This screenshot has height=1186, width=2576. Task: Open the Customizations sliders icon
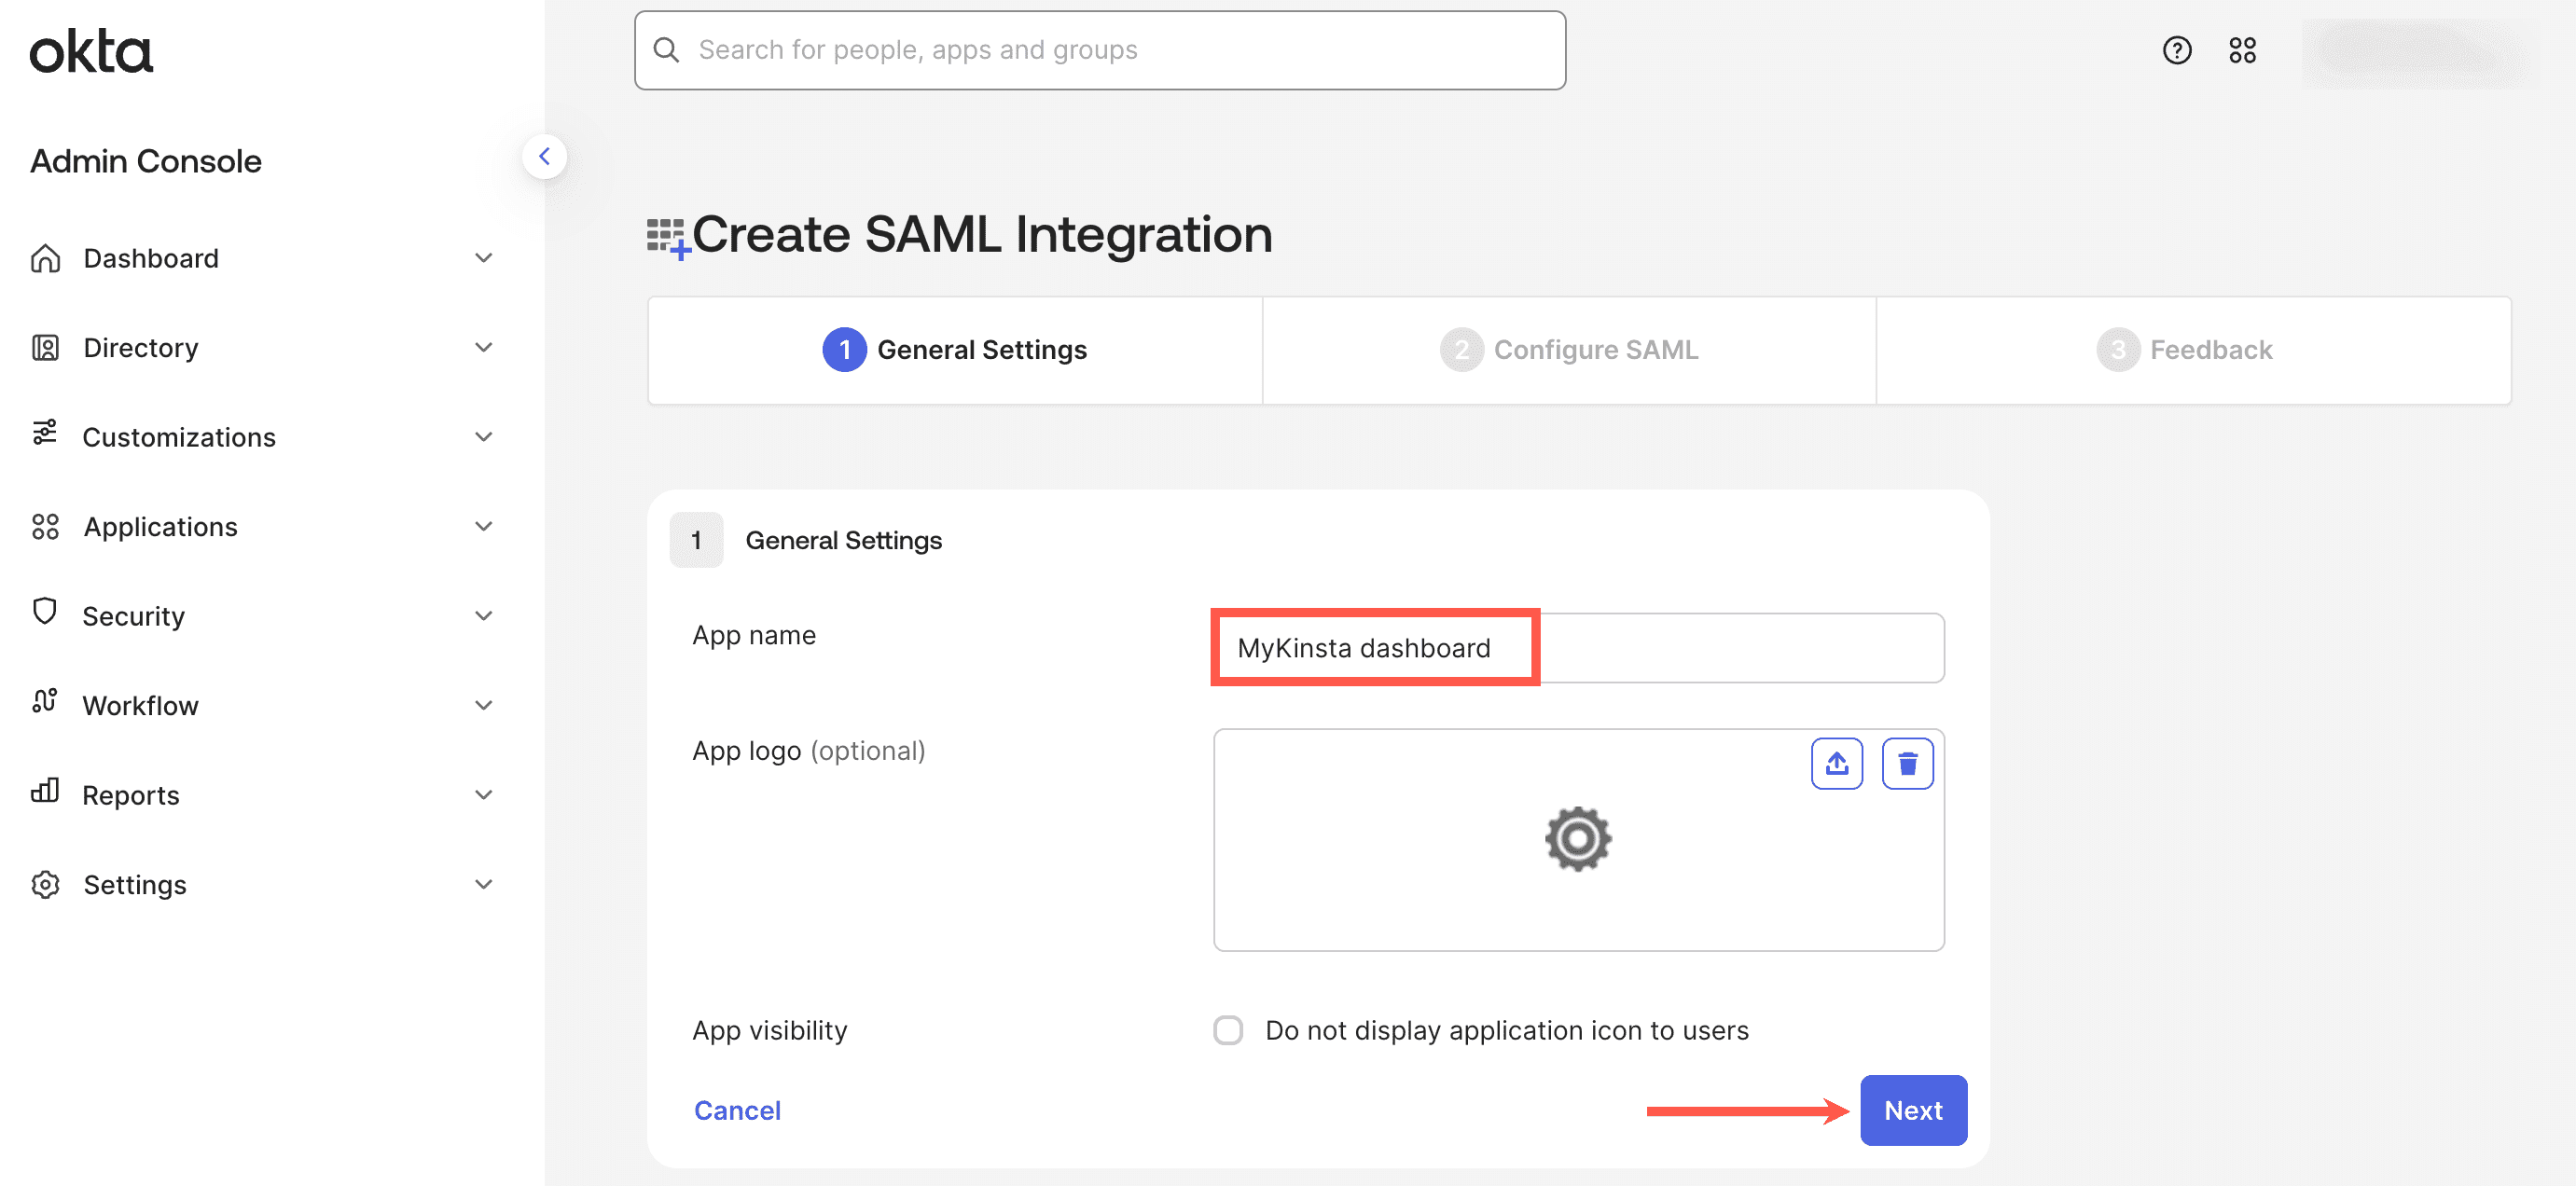[x=44, y=436]
